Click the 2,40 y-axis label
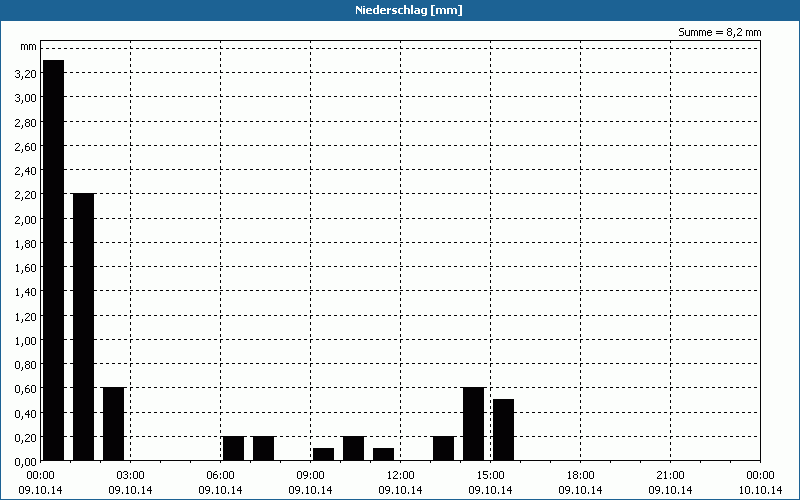Viewport: 800px width, 500px height. [26, 171]
